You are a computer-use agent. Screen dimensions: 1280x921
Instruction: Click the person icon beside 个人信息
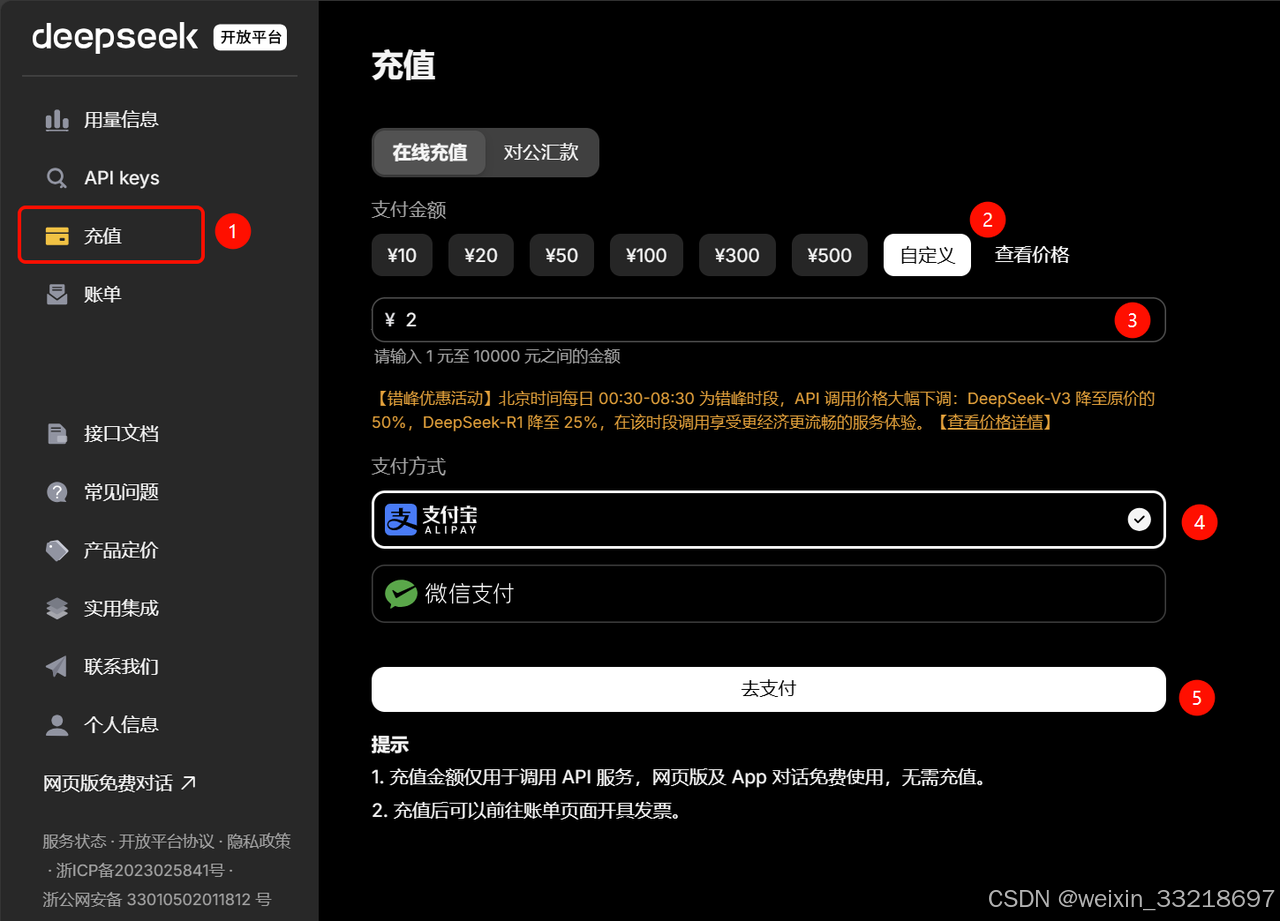pos(57,725)
